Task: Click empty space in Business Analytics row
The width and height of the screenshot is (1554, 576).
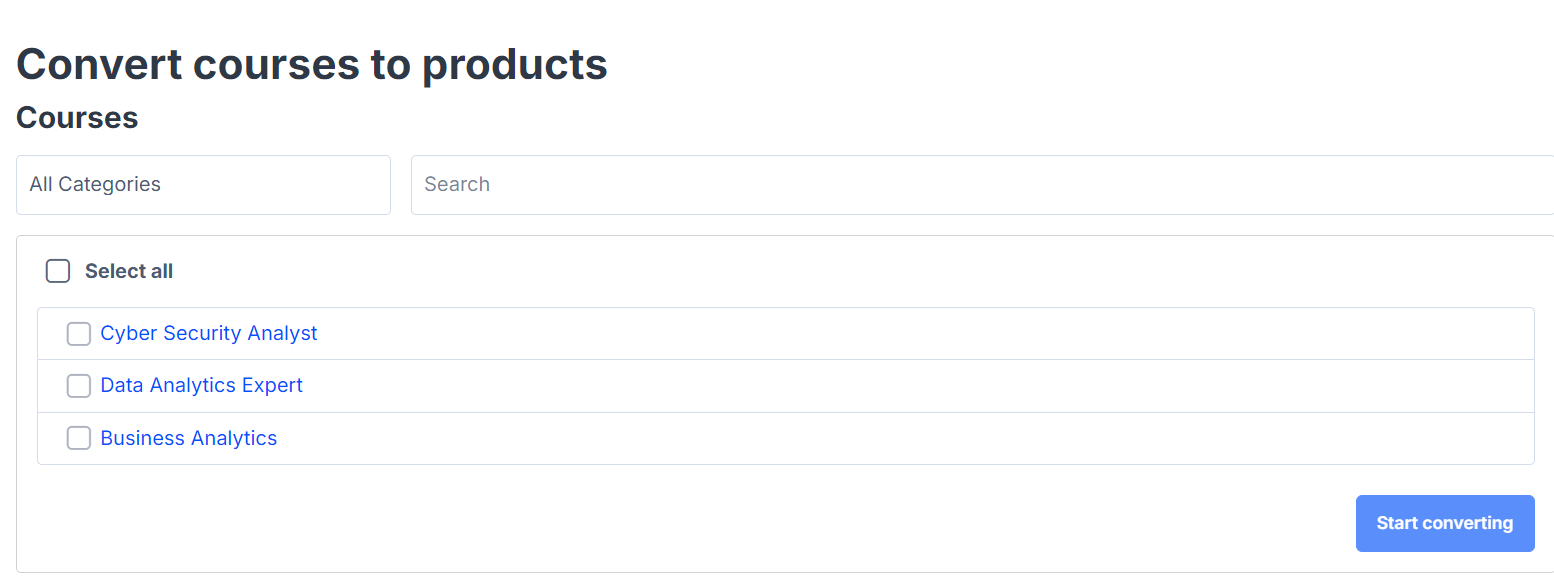Action: tap(900, 438)
